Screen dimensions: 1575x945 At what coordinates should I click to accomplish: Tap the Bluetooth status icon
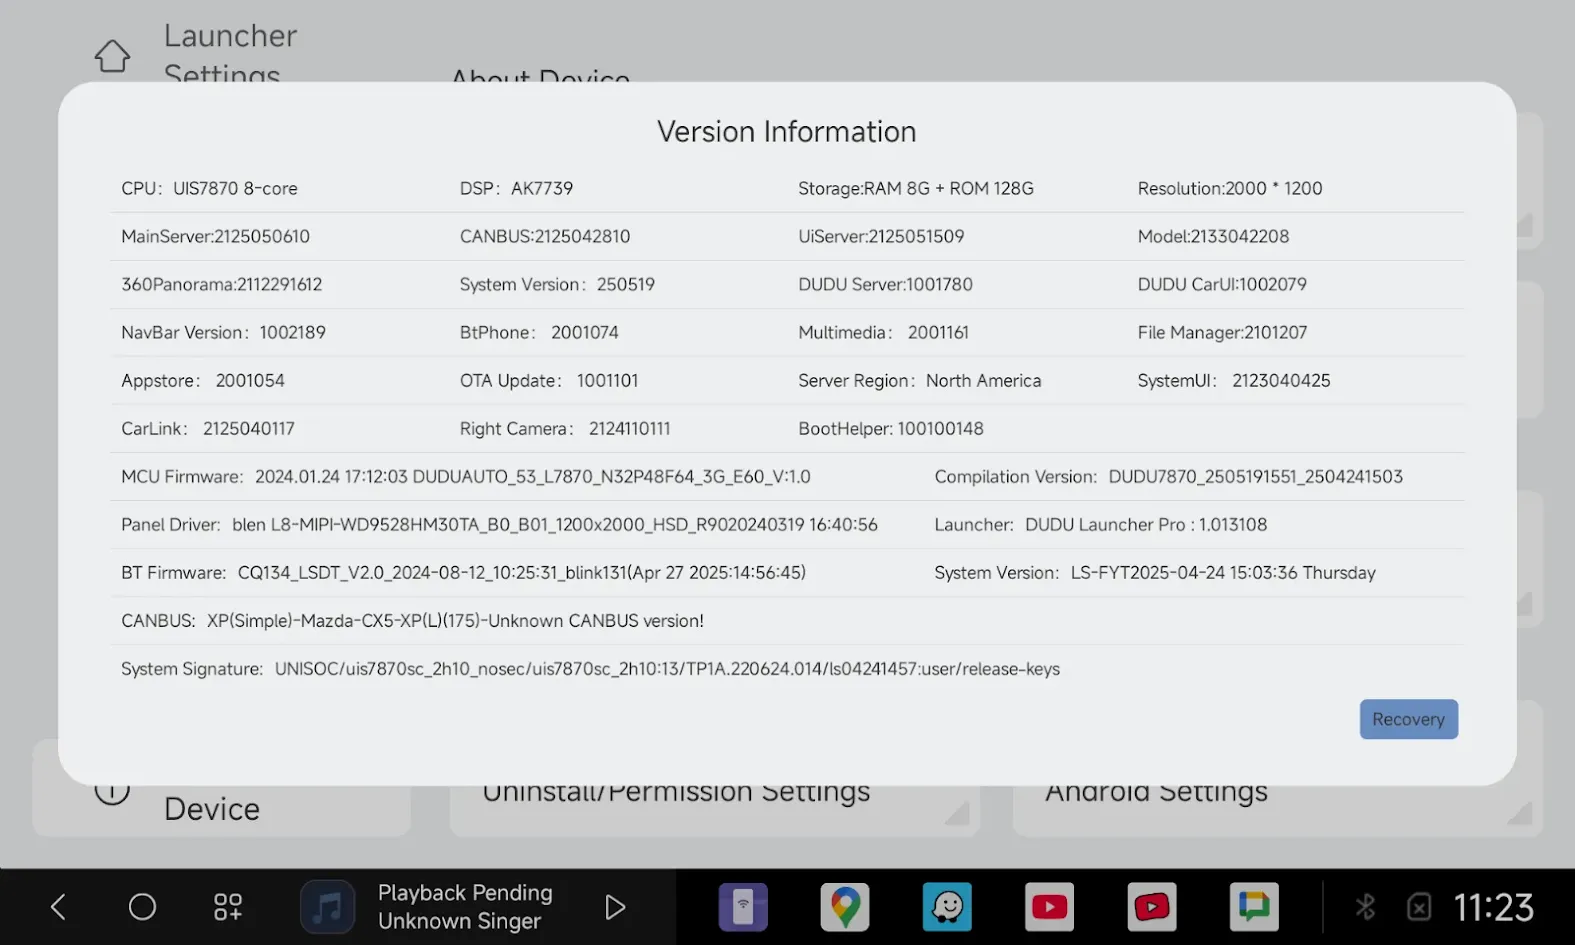[x=1365, y=907]
